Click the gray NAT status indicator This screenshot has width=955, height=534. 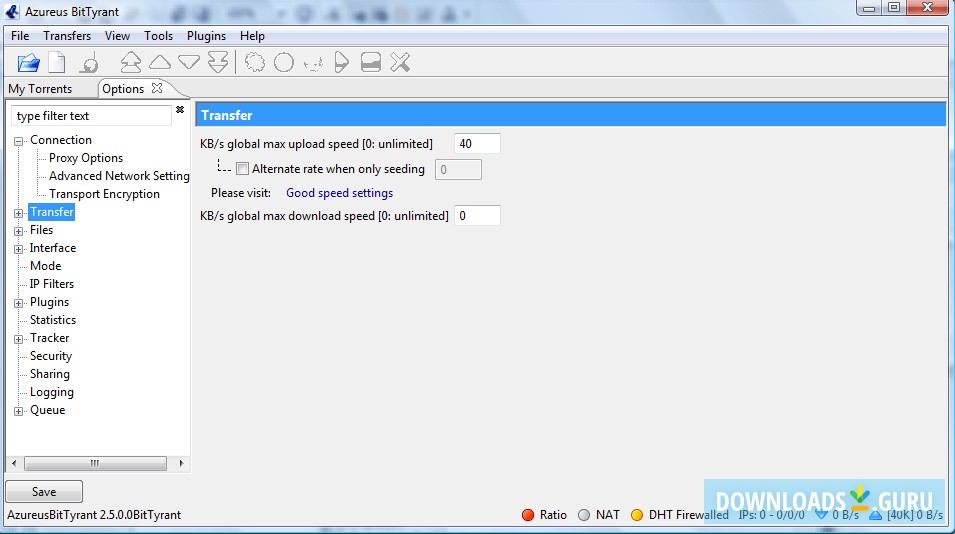[x=584, y=515]
